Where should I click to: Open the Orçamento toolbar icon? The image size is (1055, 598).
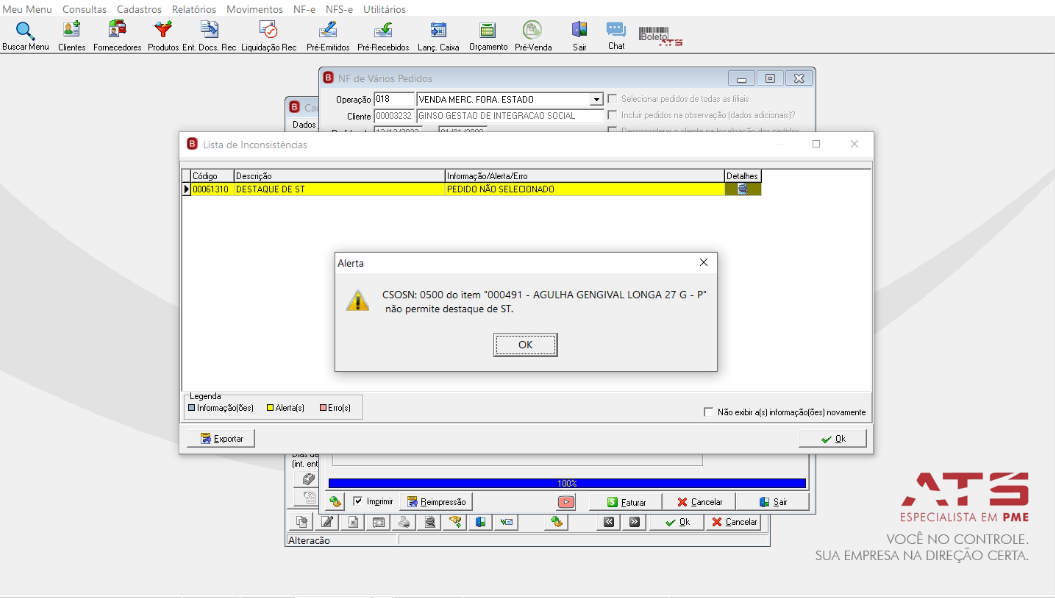click(x=488, y=30)
